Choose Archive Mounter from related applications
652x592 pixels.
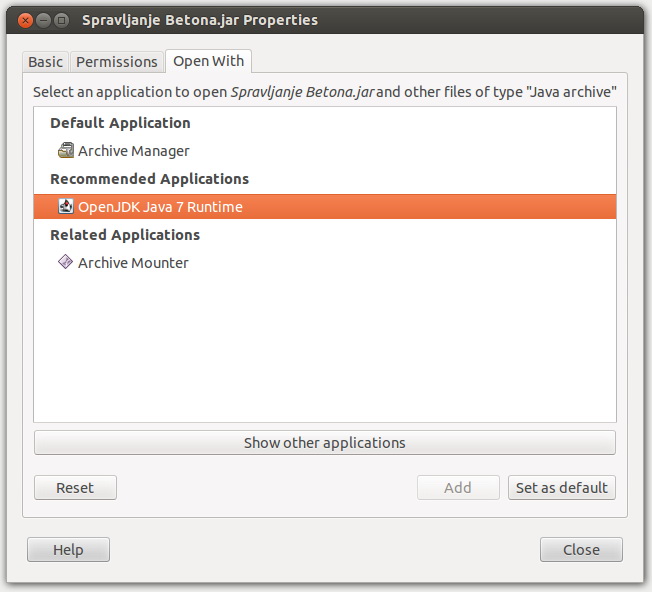pyautogui.click(x=133, y=263)
